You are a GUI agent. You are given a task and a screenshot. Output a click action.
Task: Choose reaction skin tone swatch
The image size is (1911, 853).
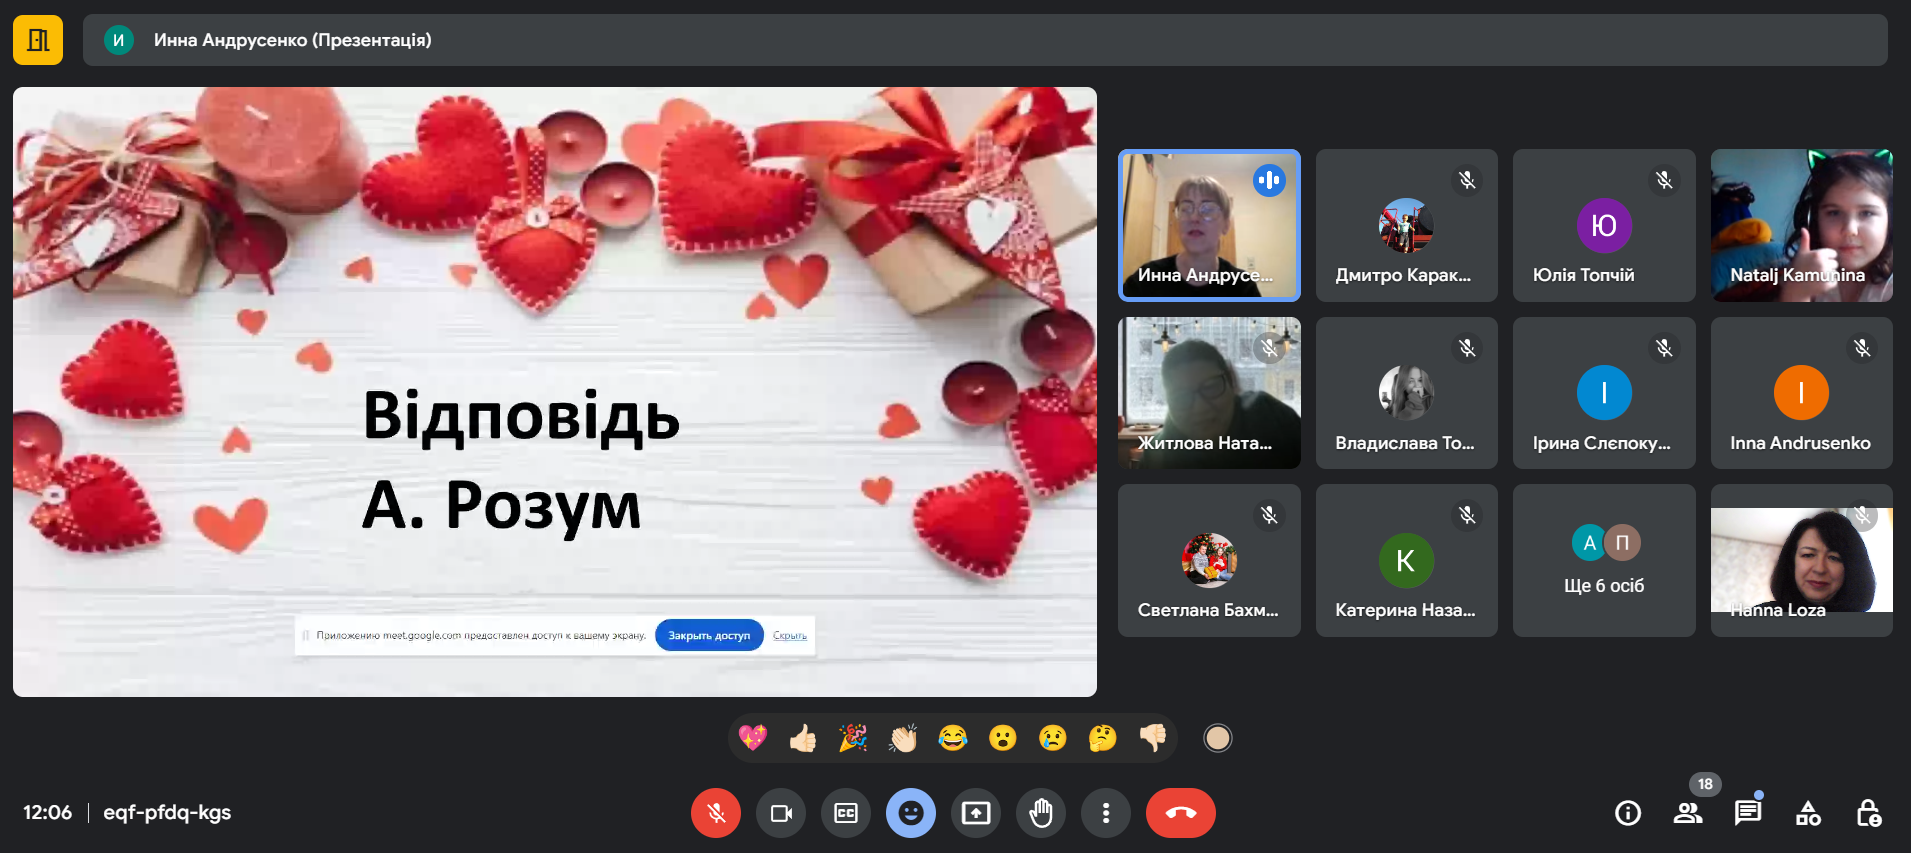pyautogui.click(x=1217, y=738)
